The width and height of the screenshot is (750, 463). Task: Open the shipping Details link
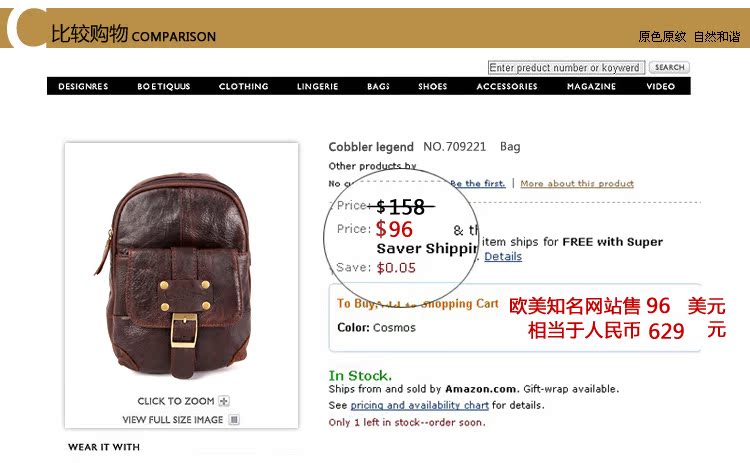pos(503,256)
